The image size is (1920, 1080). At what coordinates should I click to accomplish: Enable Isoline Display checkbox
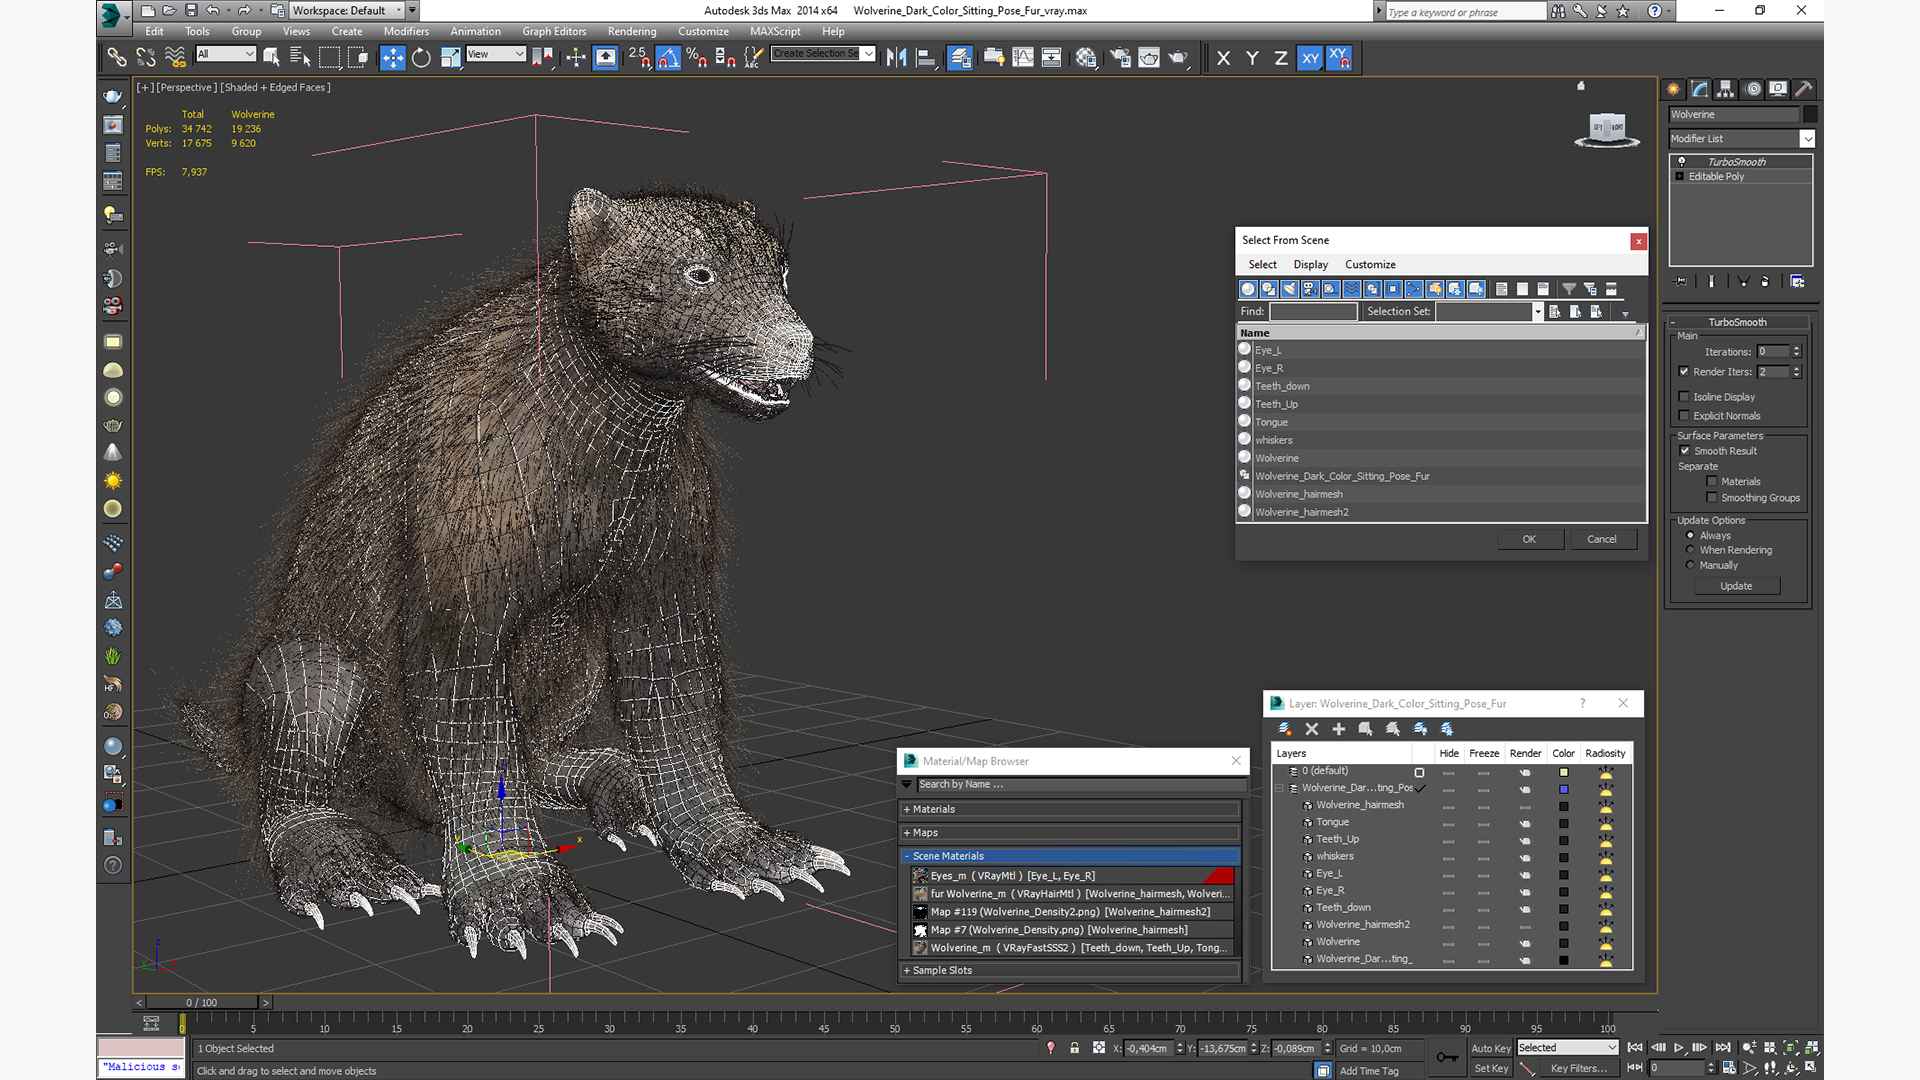point(1685,397)
